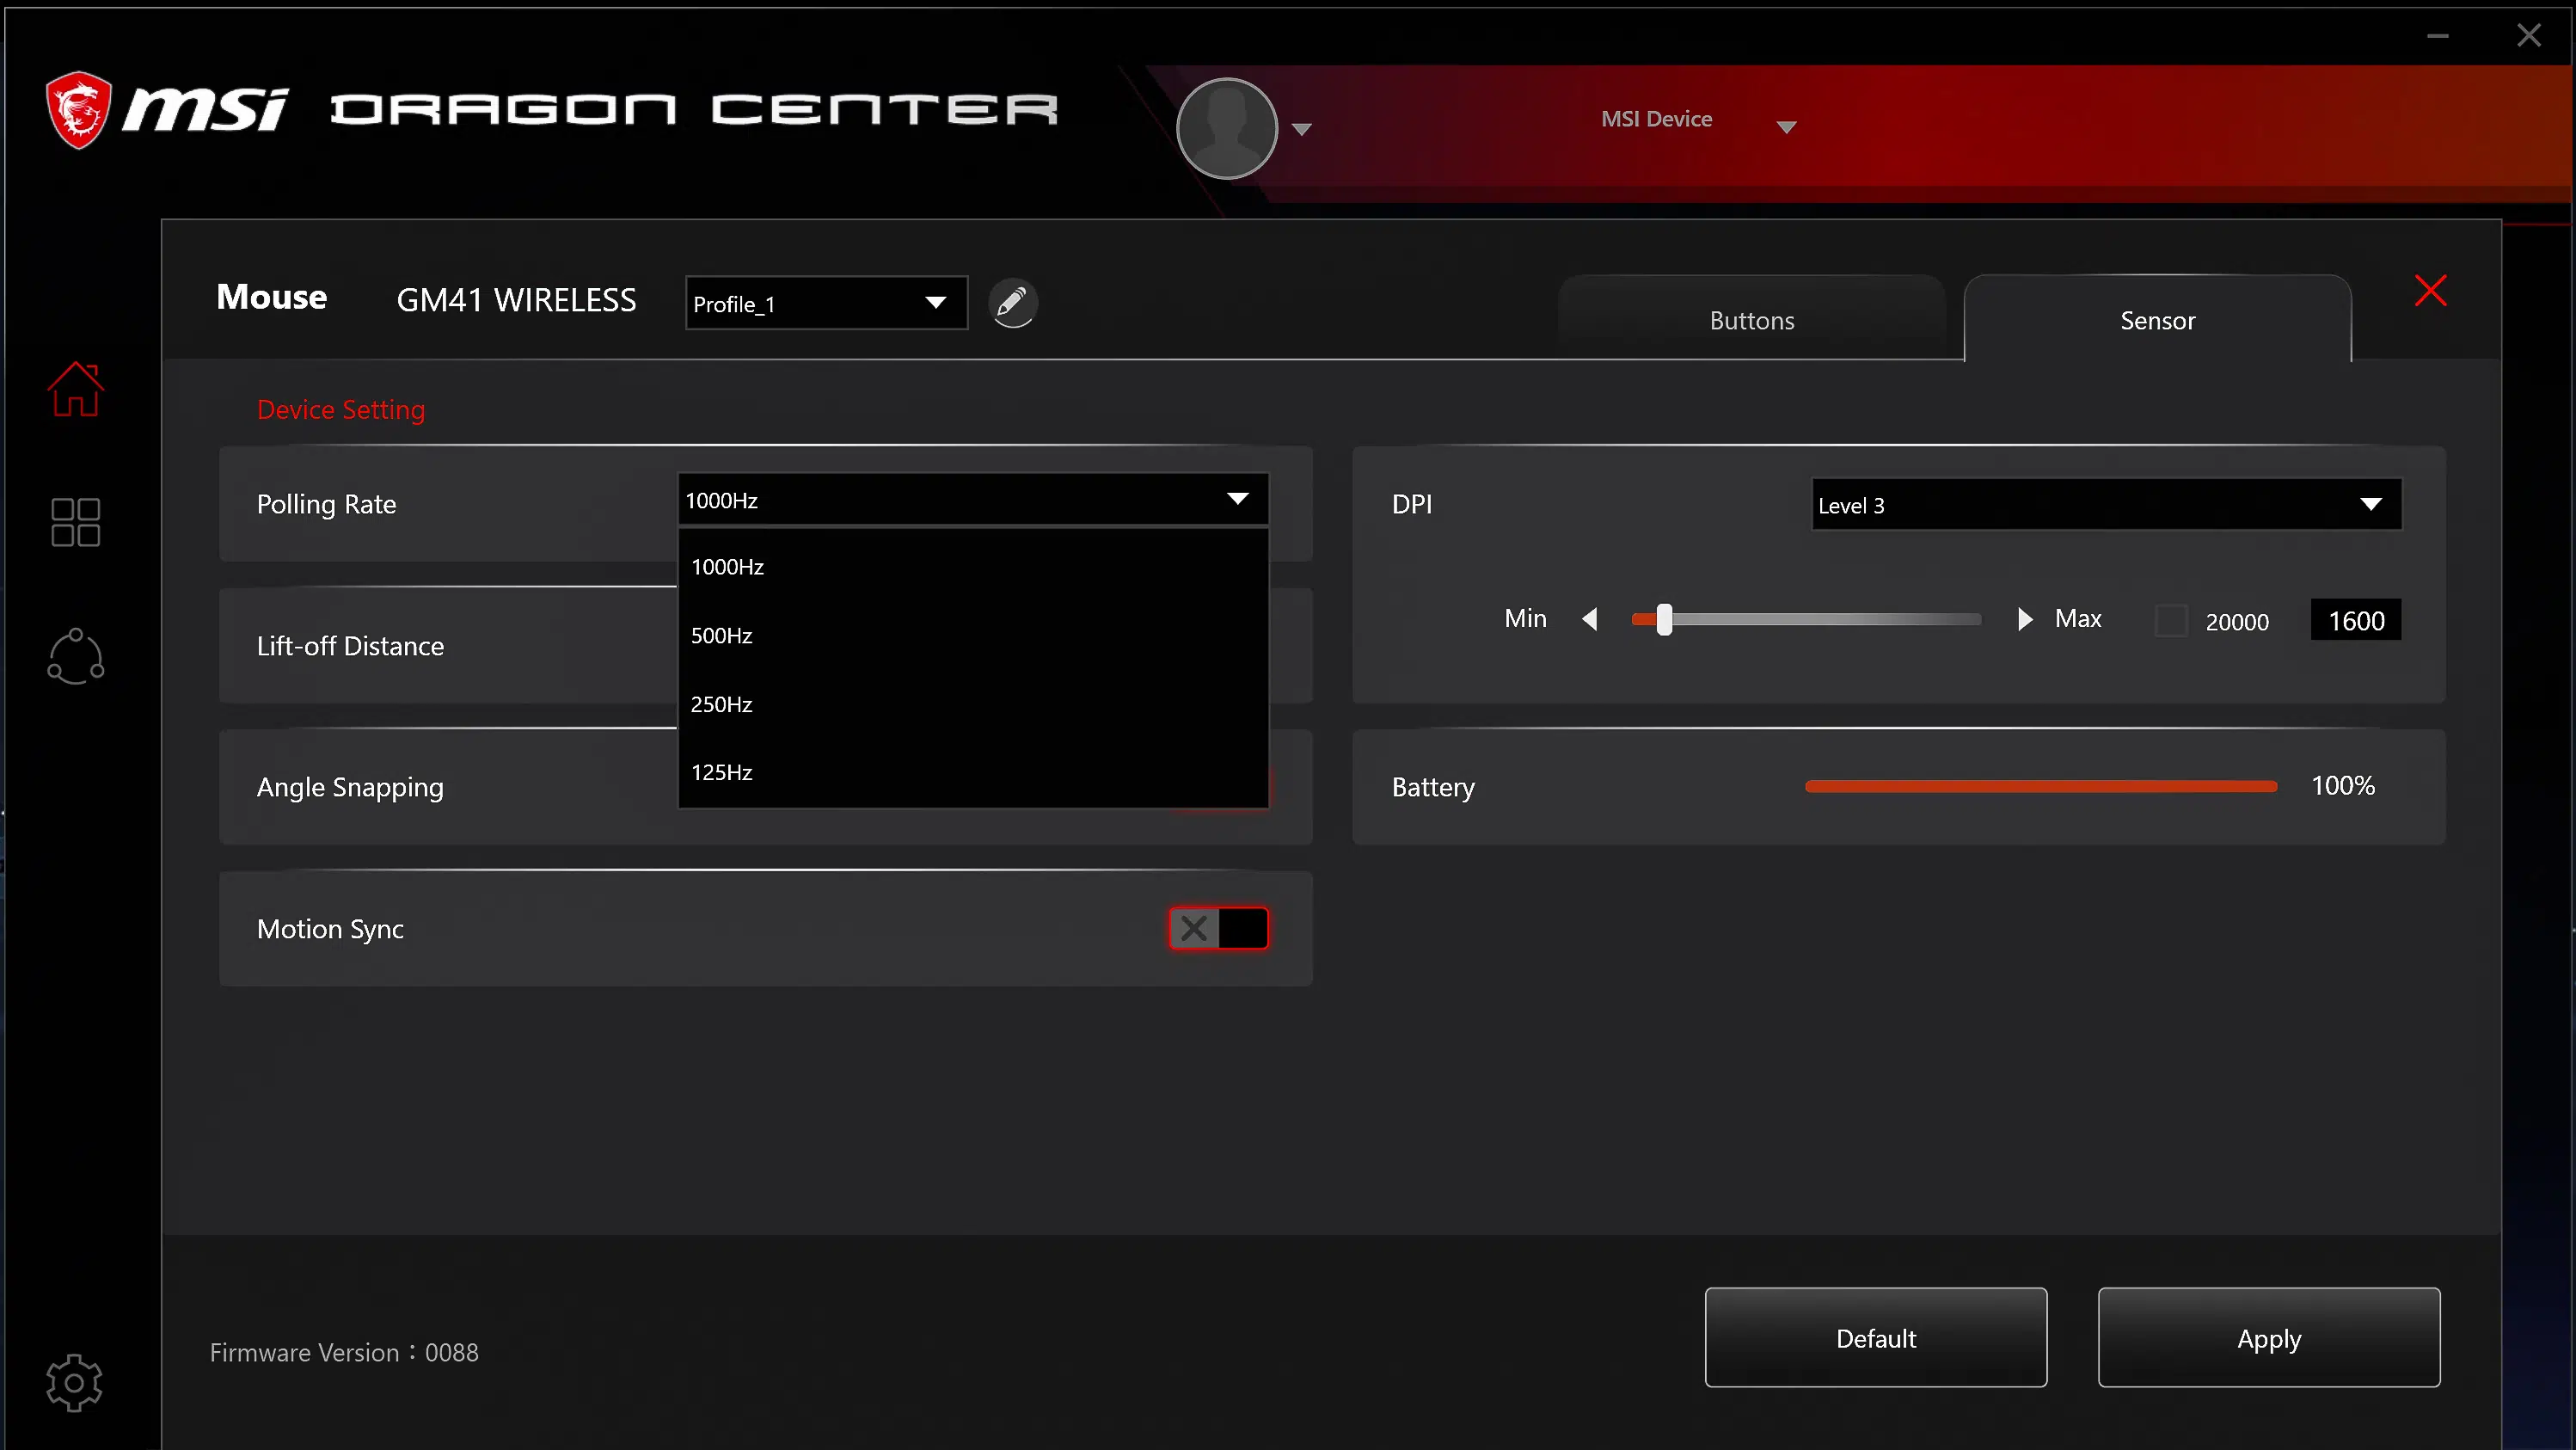The image size is (2576, 1450).
Task: Minimize the Dragon Center window
Action: coord(2438,36)
